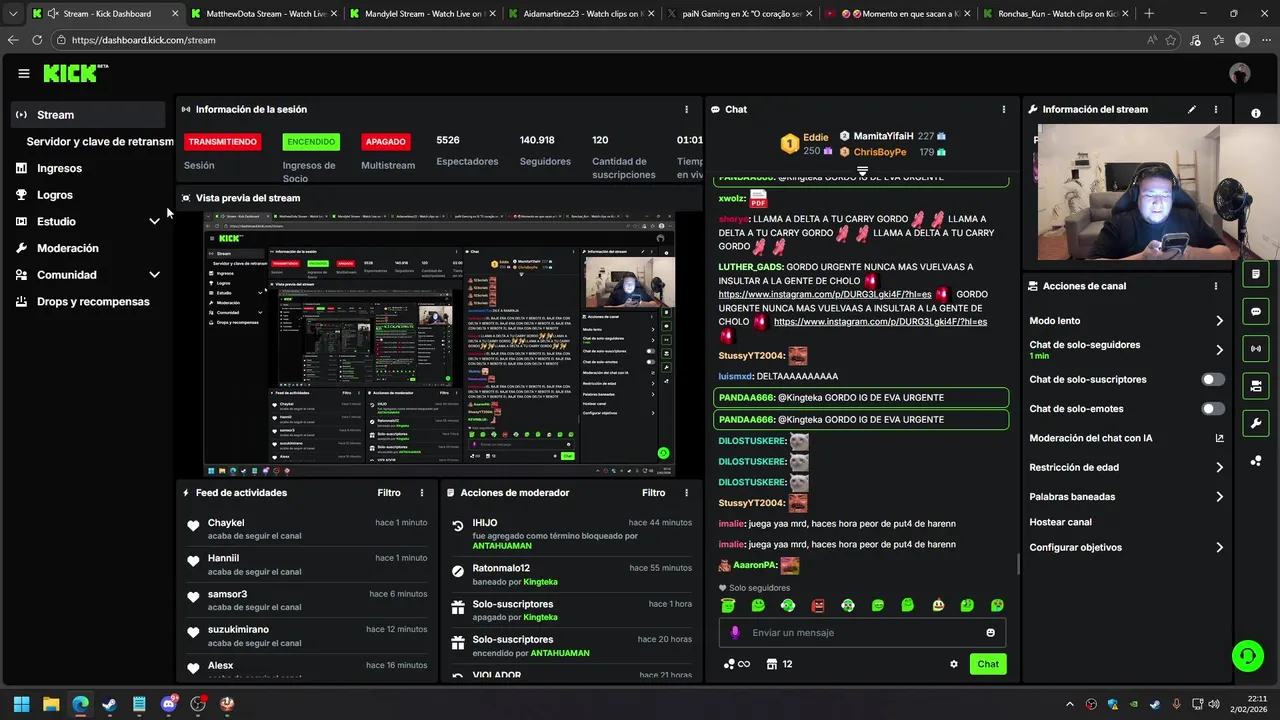Click the info icon in right sidebar
Screen dimensions: 1280x720
click(1256, 113)
